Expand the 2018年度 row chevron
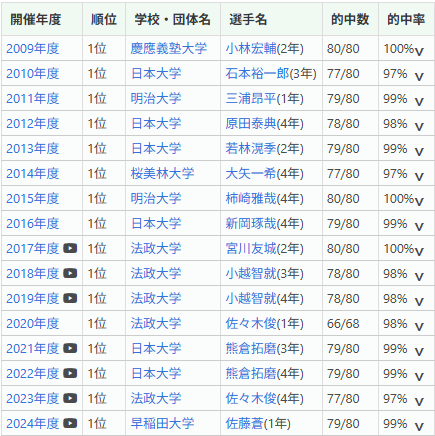435x436 pixels. (x=419, y=277)
